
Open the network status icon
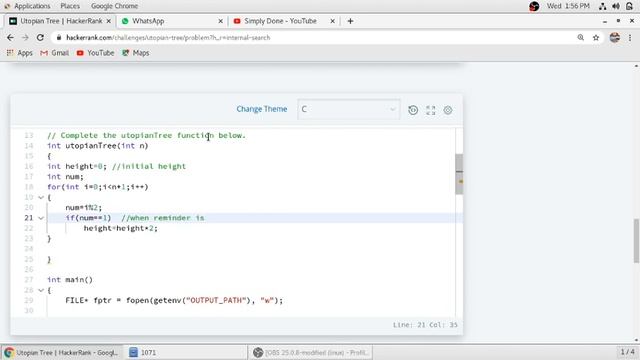coord(602,6)
